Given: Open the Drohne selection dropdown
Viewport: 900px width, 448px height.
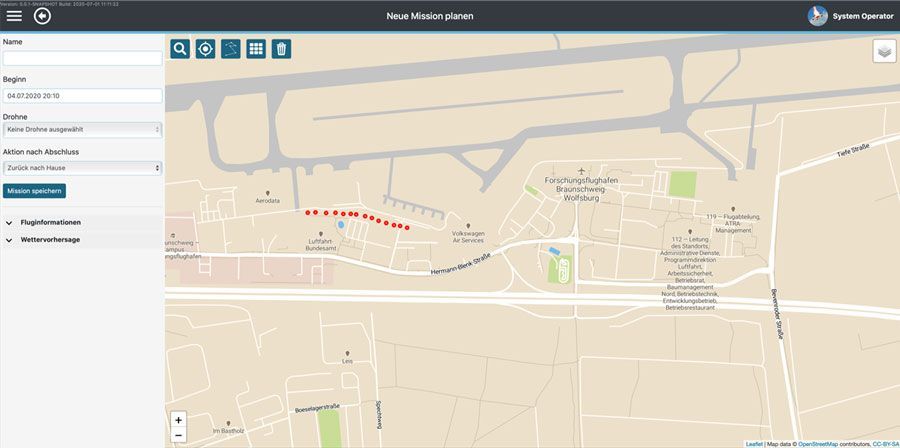Looking at the screenshot, I should pos(82,129).
